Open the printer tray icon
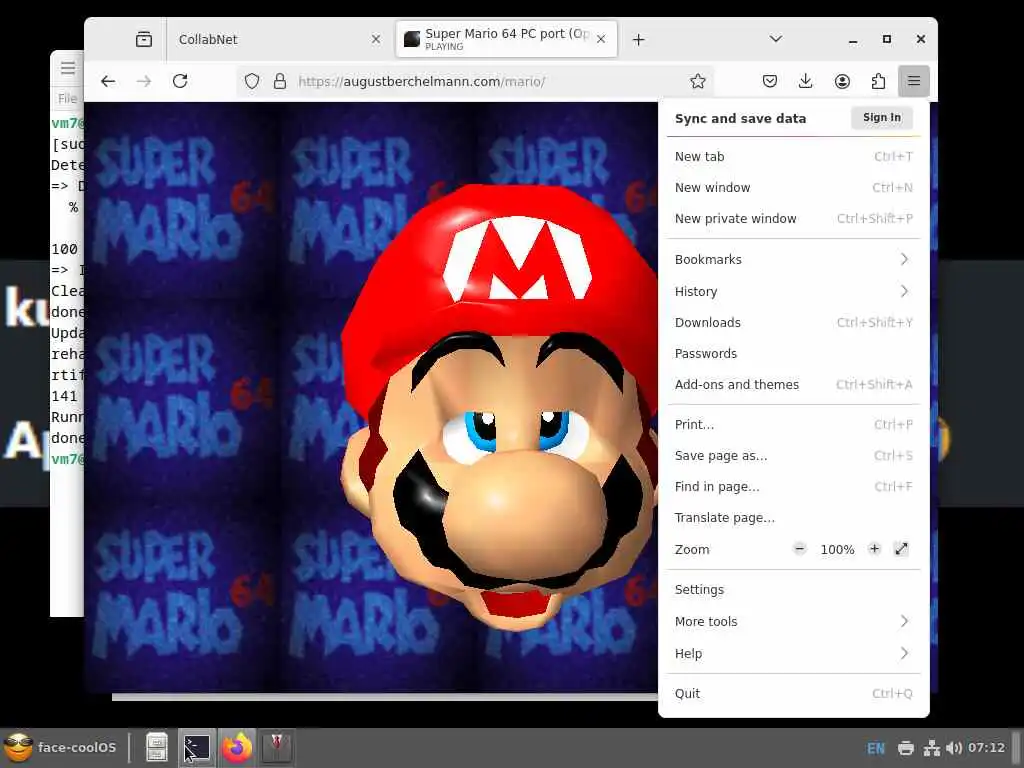The width and height of the screenshot is (1024, 768). tap(906, 748)
